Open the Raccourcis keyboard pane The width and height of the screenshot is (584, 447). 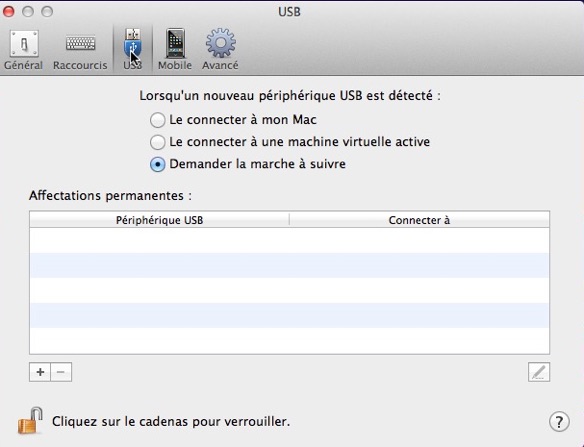click(x=80, y=50)
